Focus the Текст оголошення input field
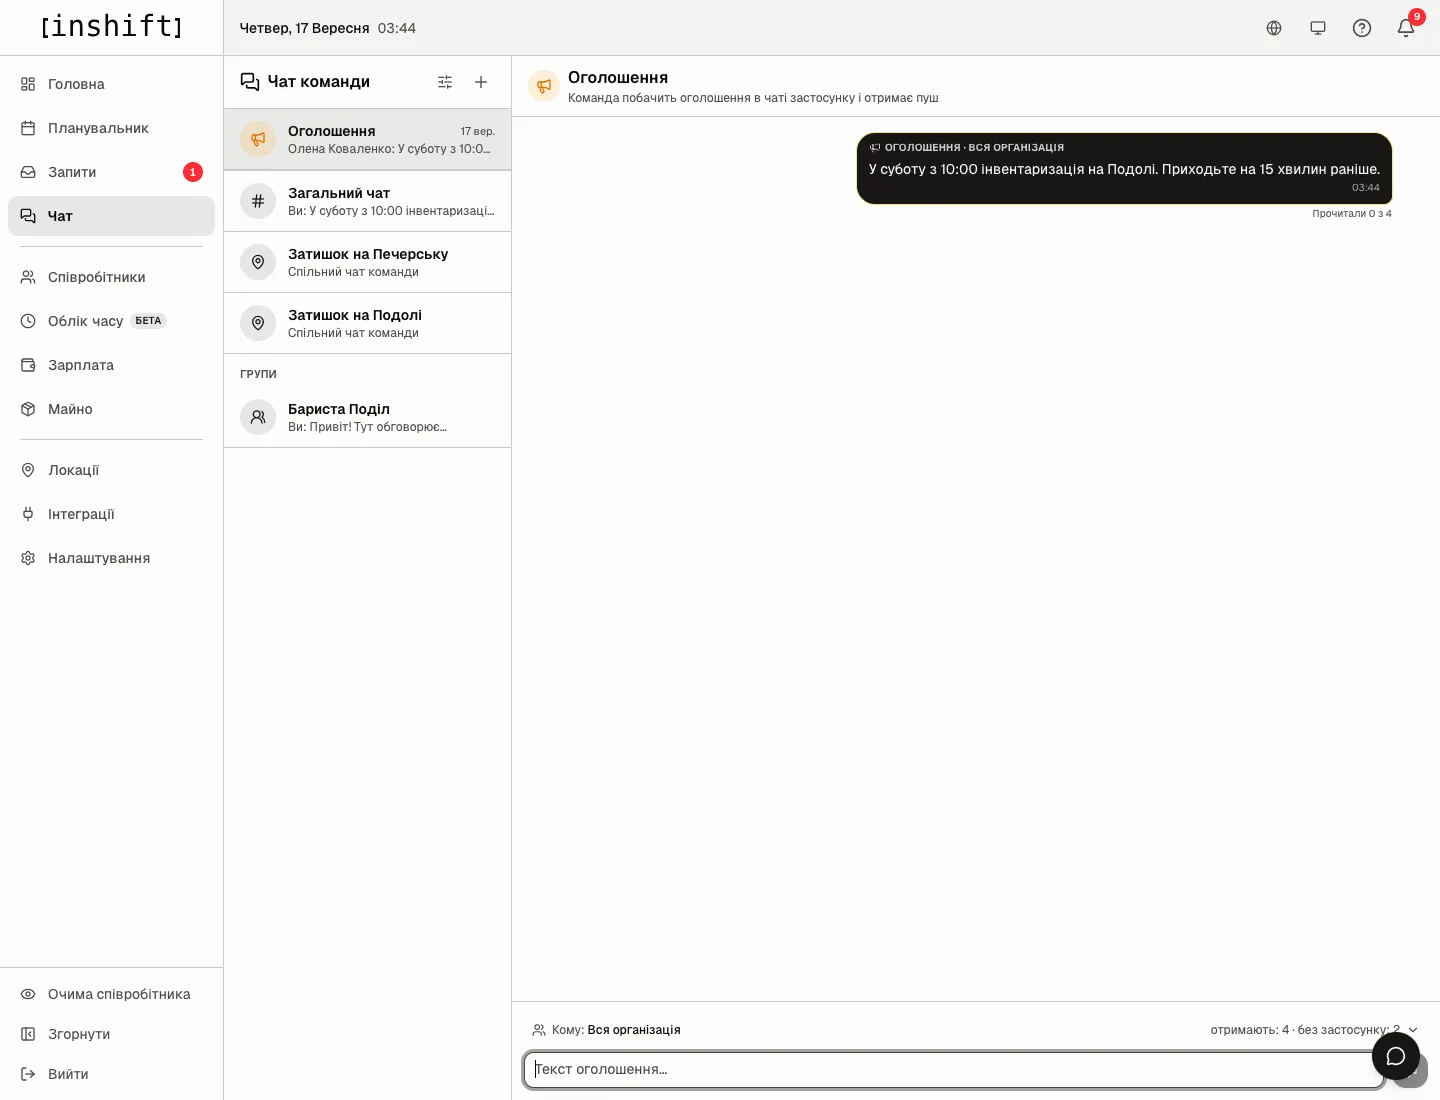 tap(954, 1069)
